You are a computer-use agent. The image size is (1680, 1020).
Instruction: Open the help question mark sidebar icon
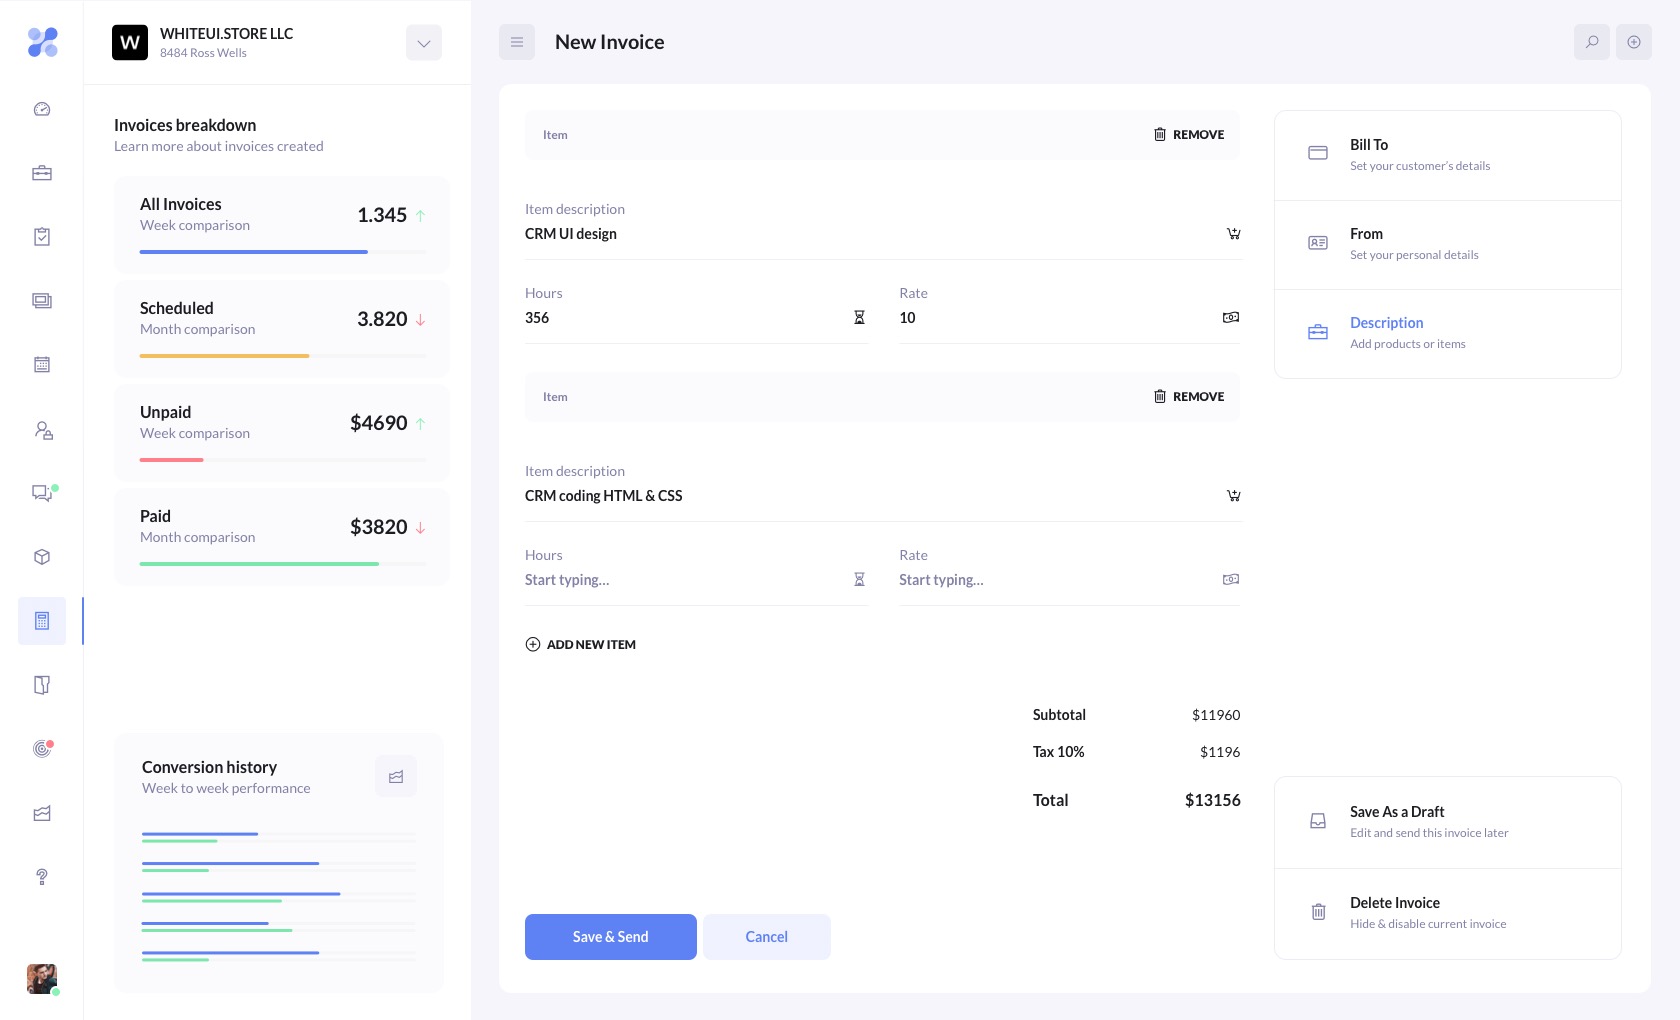tap(42, 877)
